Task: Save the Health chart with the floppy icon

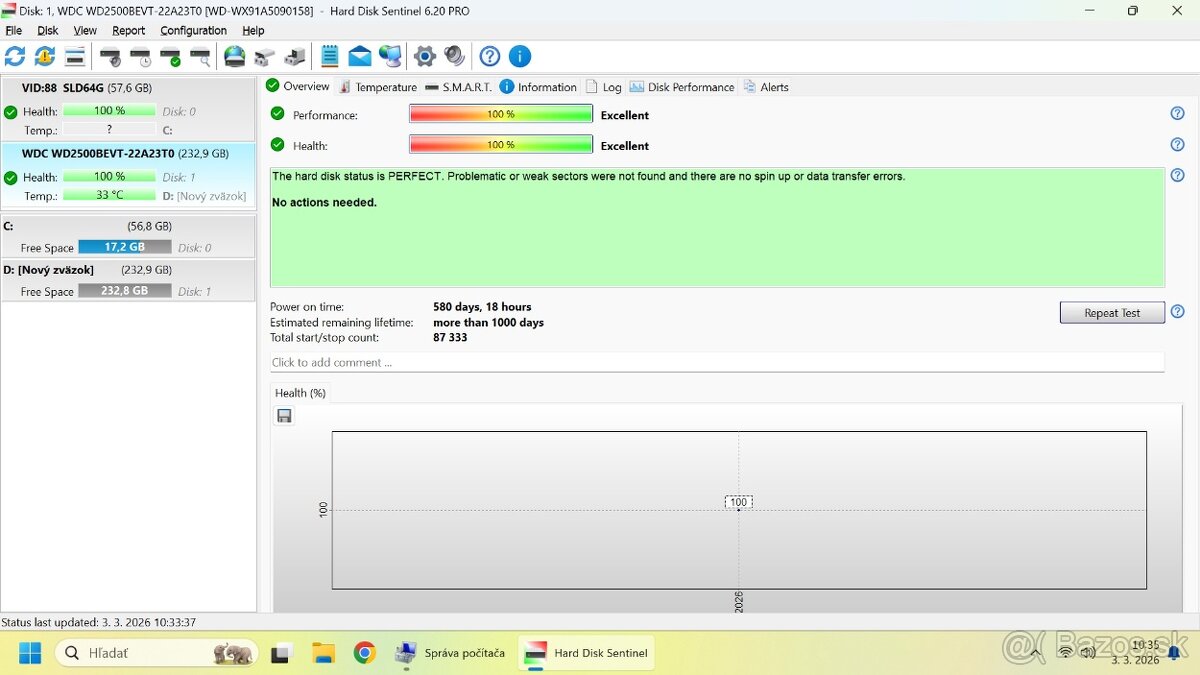Action: [284, 415]
